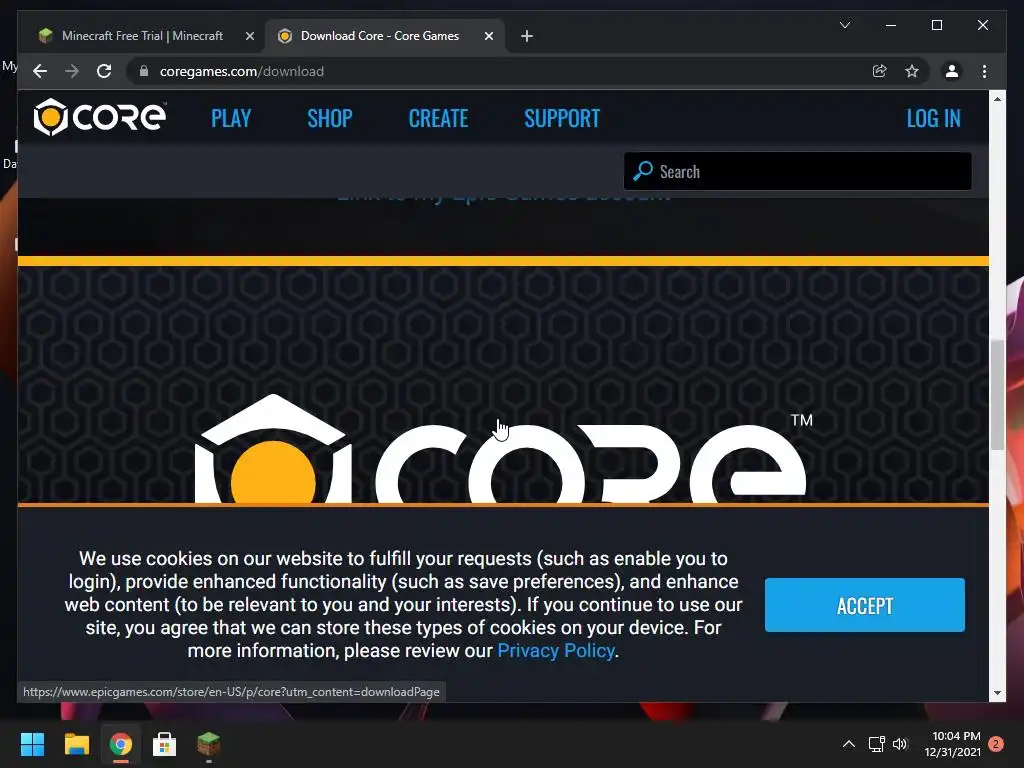Open the SUPPORT menu item
Viewport: 1024px width, 768px height.
point(562,118)
